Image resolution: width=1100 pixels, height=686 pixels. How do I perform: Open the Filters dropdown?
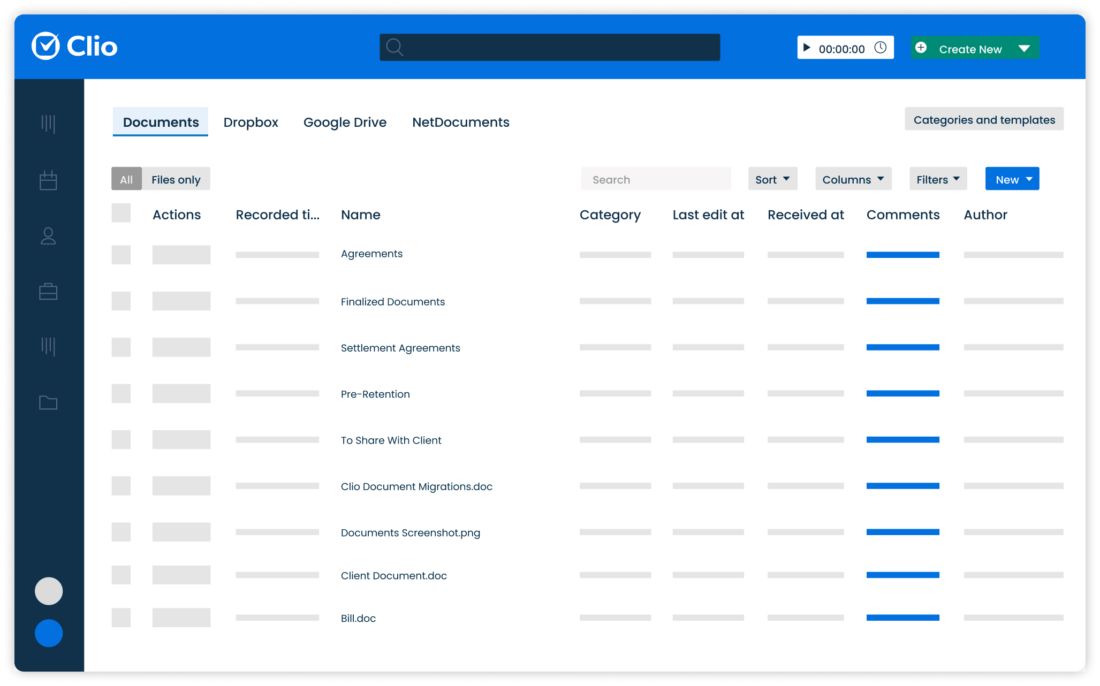tap(937, 178)
